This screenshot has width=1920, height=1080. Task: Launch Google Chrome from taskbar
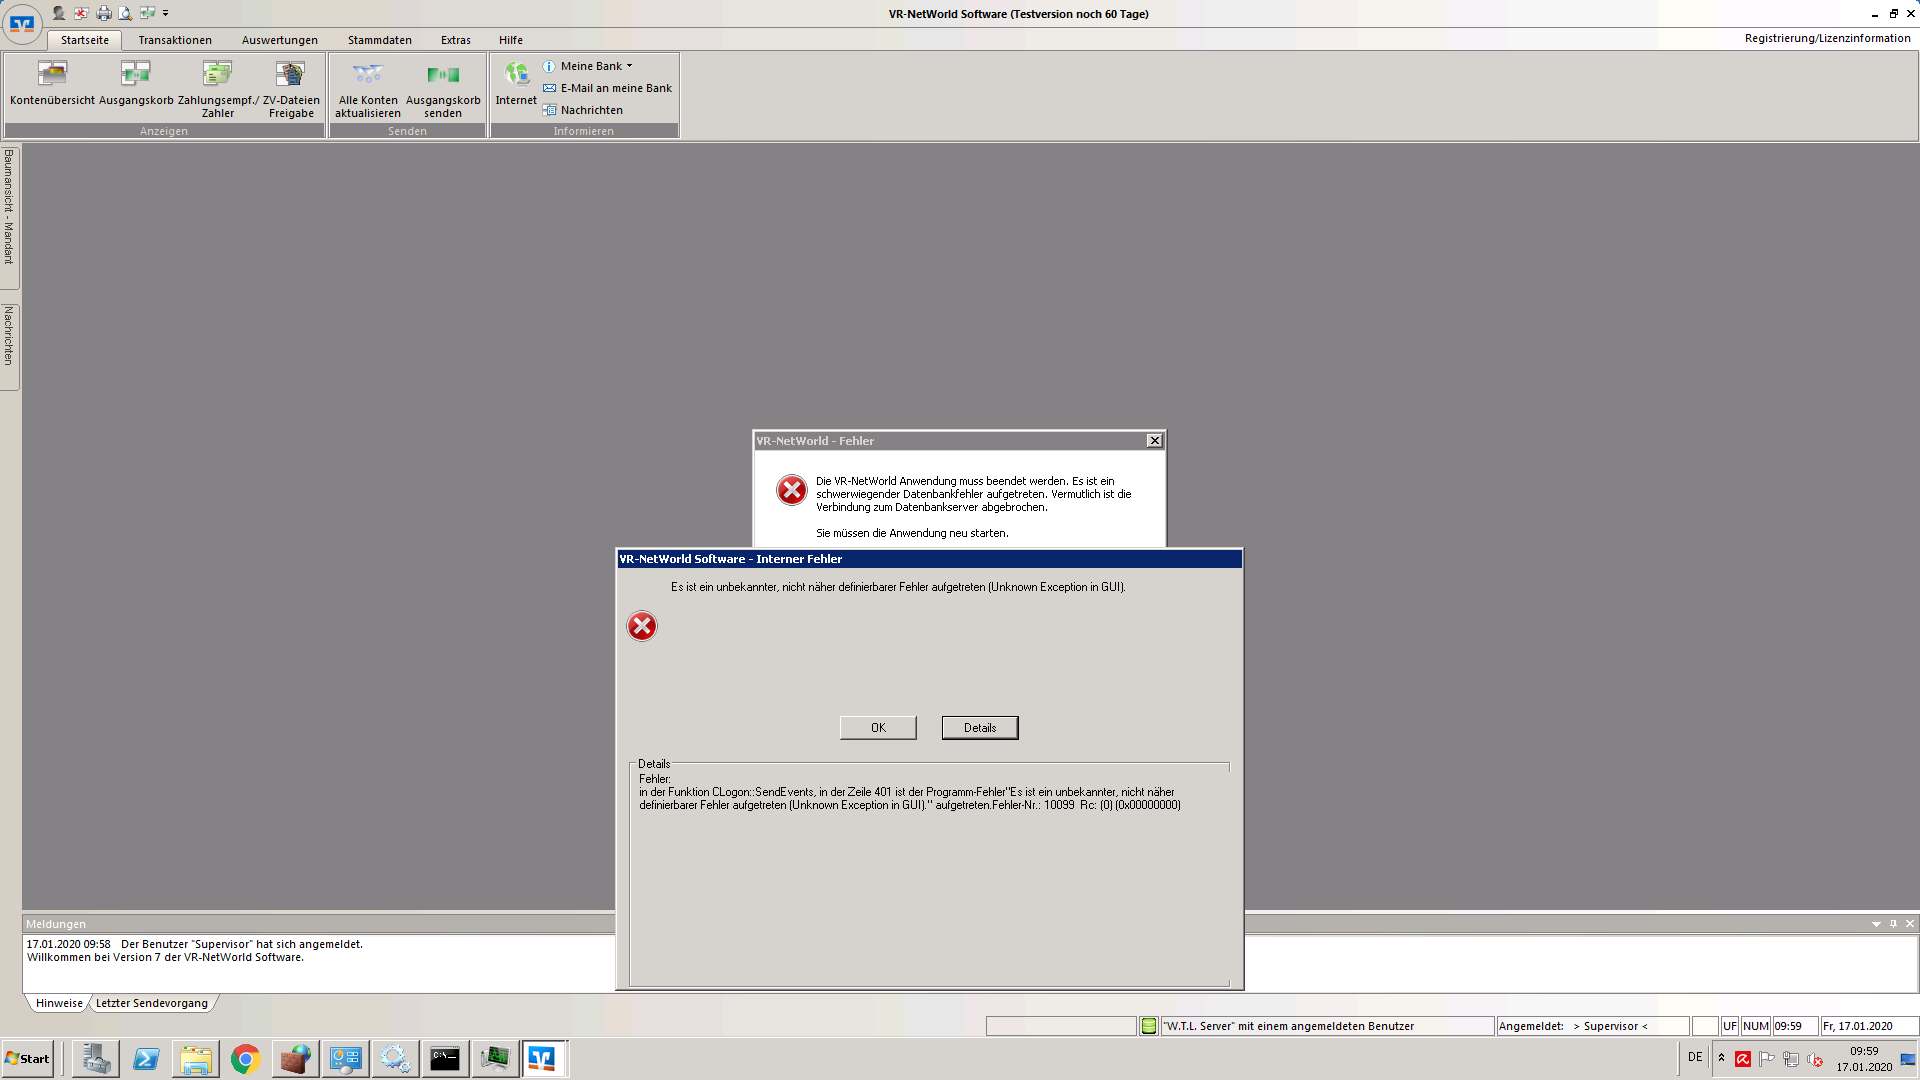(x=246, y=1059)
